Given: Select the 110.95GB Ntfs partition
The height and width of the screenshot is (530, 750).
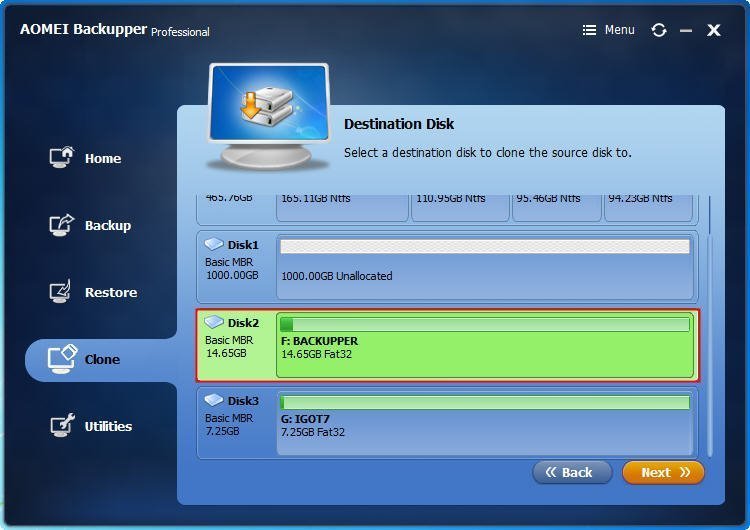Looking at the screenshot, I should (460, 208).
